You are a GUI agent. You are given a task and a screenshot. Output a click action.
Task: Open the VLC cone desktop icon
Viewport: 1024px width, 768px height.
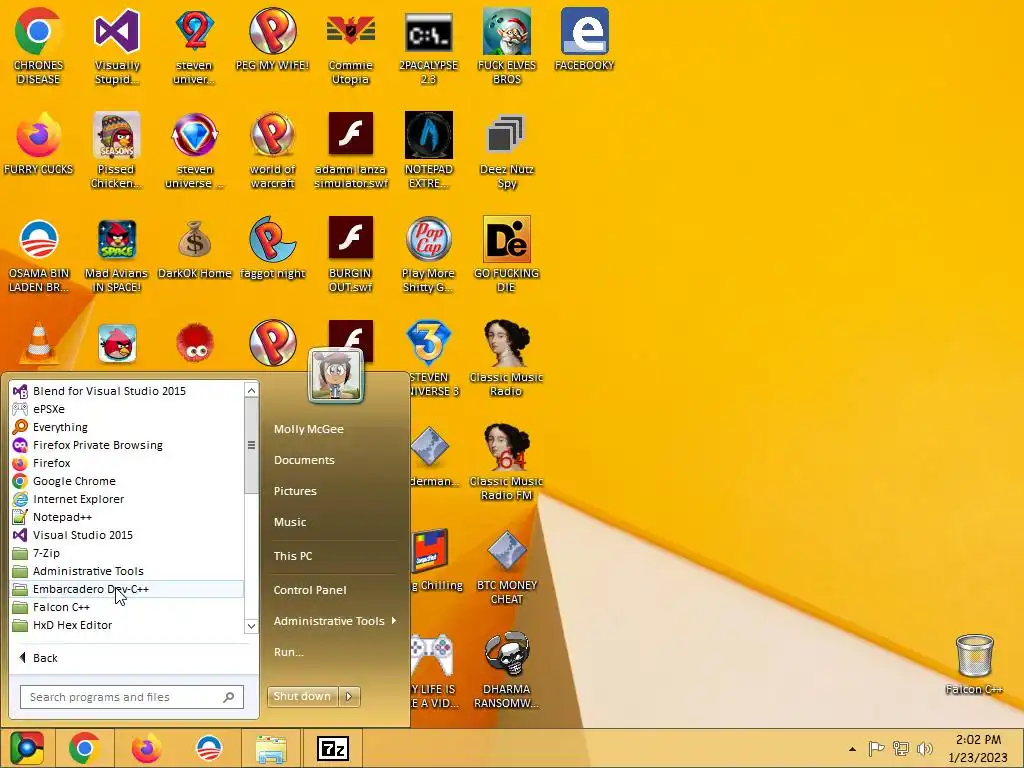39,343
